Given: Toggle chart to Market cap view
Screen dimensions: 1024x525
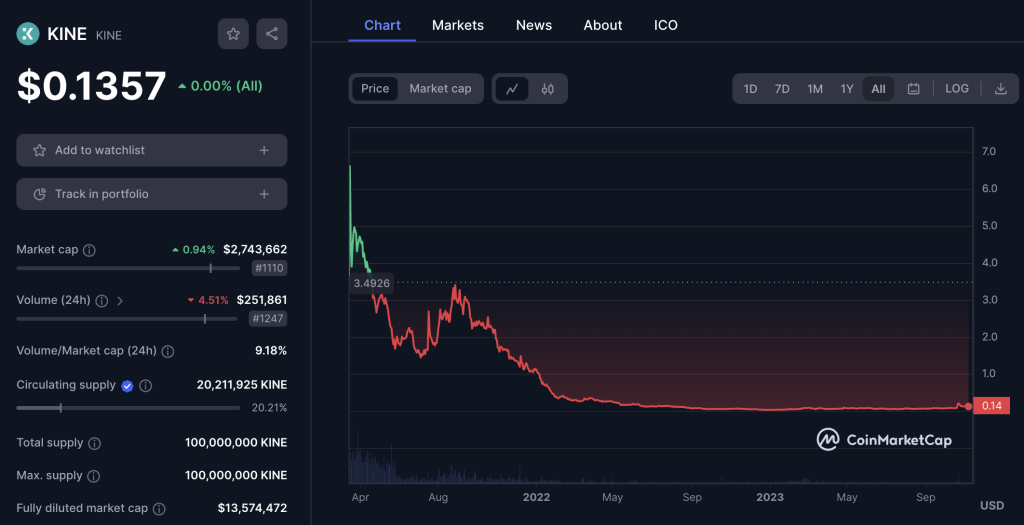Looking at the screenshot, I should 440,89.
